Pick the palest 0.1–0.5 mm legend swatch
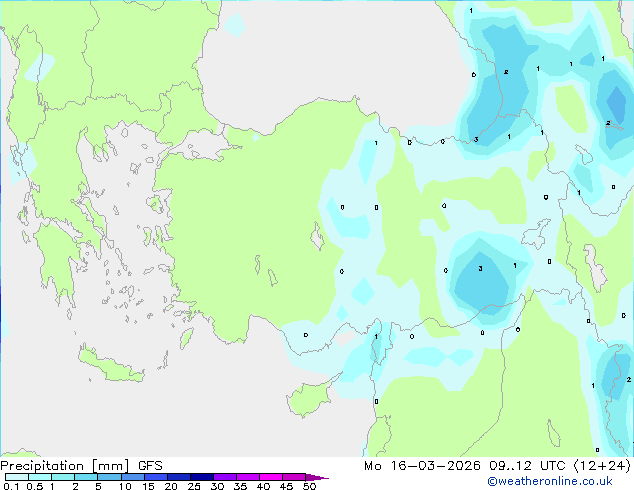Viewport: 634px width, 490px height. coord(17,477)
